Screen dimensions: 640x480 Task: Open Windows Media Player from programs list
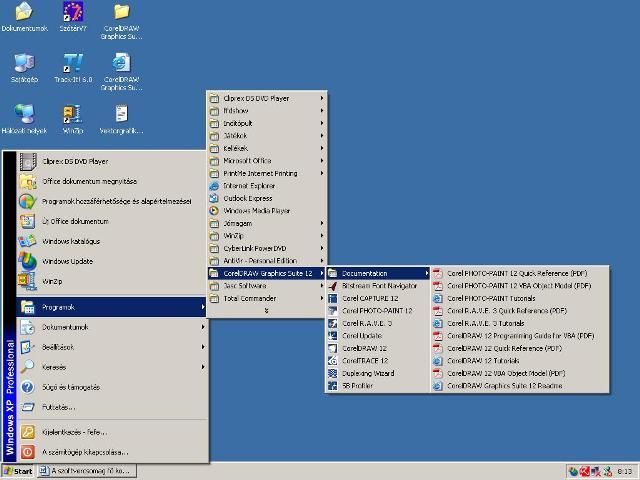click(x=256, y=211)
